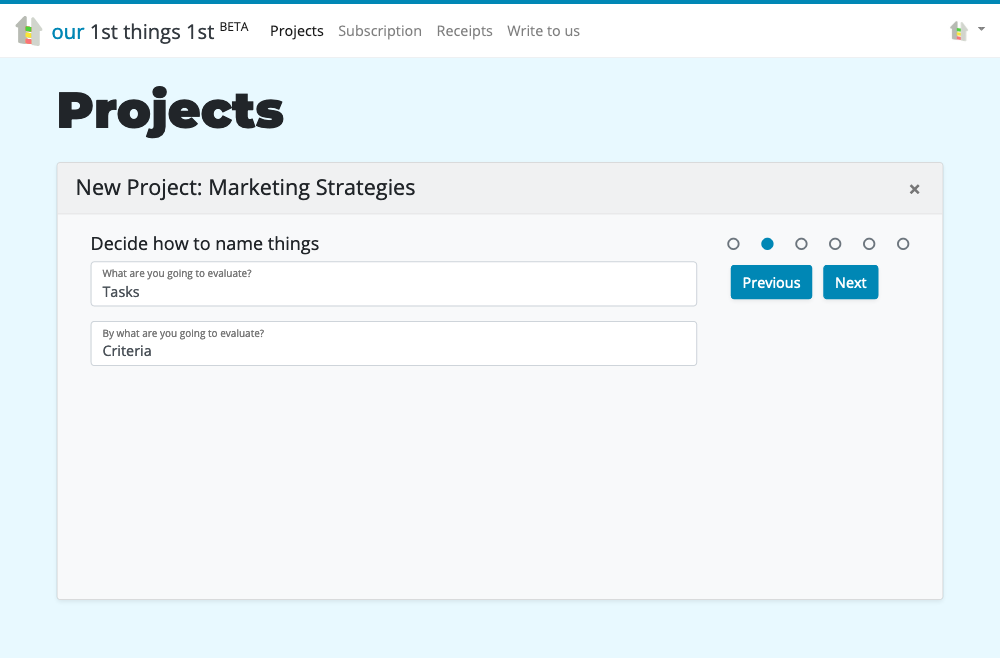
Task: Open the user avatar account menu
Action: pos(967,30)
